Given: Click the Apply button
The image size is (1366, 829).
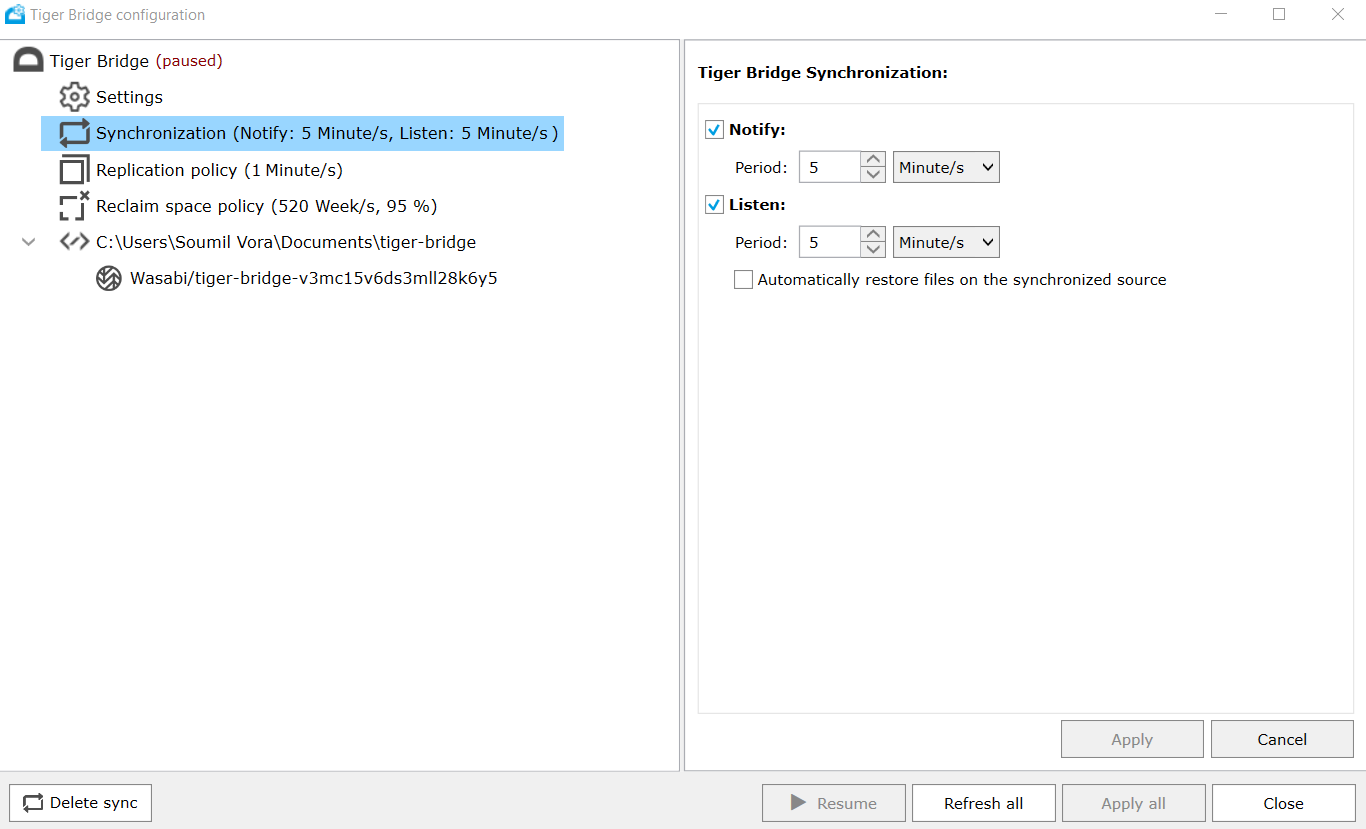Looking at the screenshot, I should pos(1132,739).
